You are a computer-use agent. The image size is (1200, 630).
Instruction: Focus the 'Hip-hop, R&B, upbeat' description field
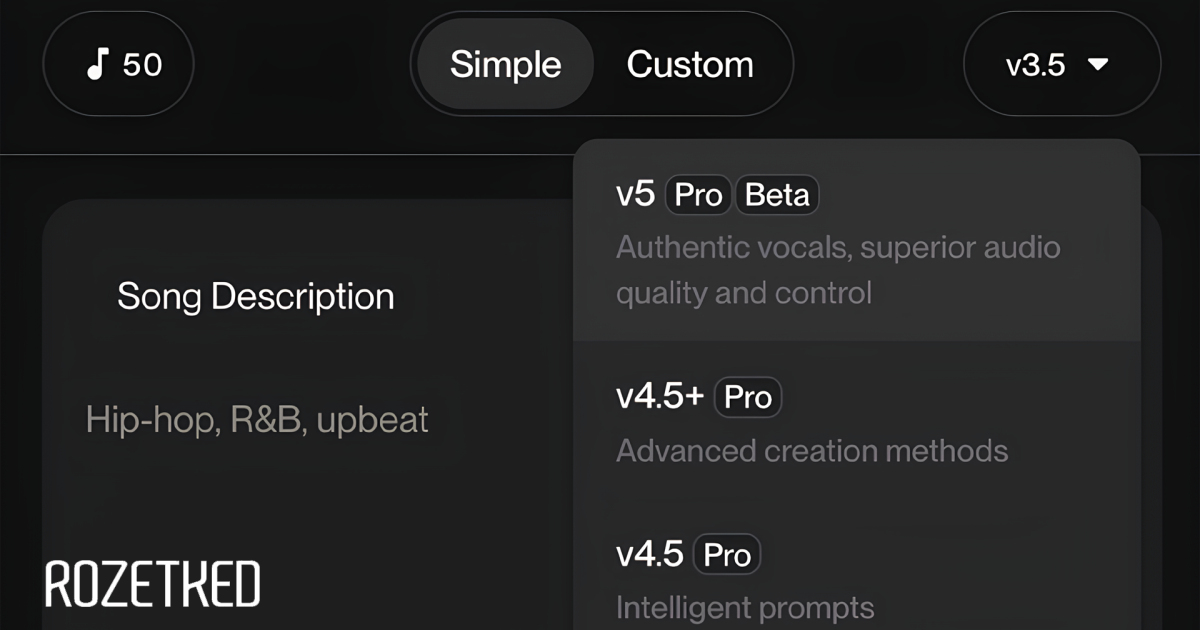click(x=257, y=419)
